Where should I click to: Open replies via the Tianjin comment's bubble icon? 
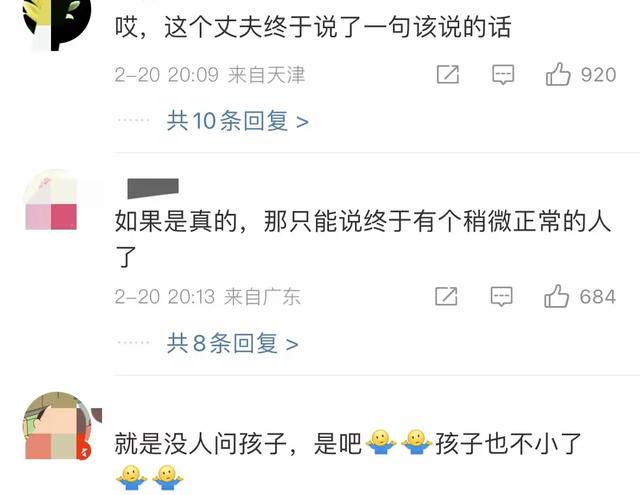tap(503, 75)
